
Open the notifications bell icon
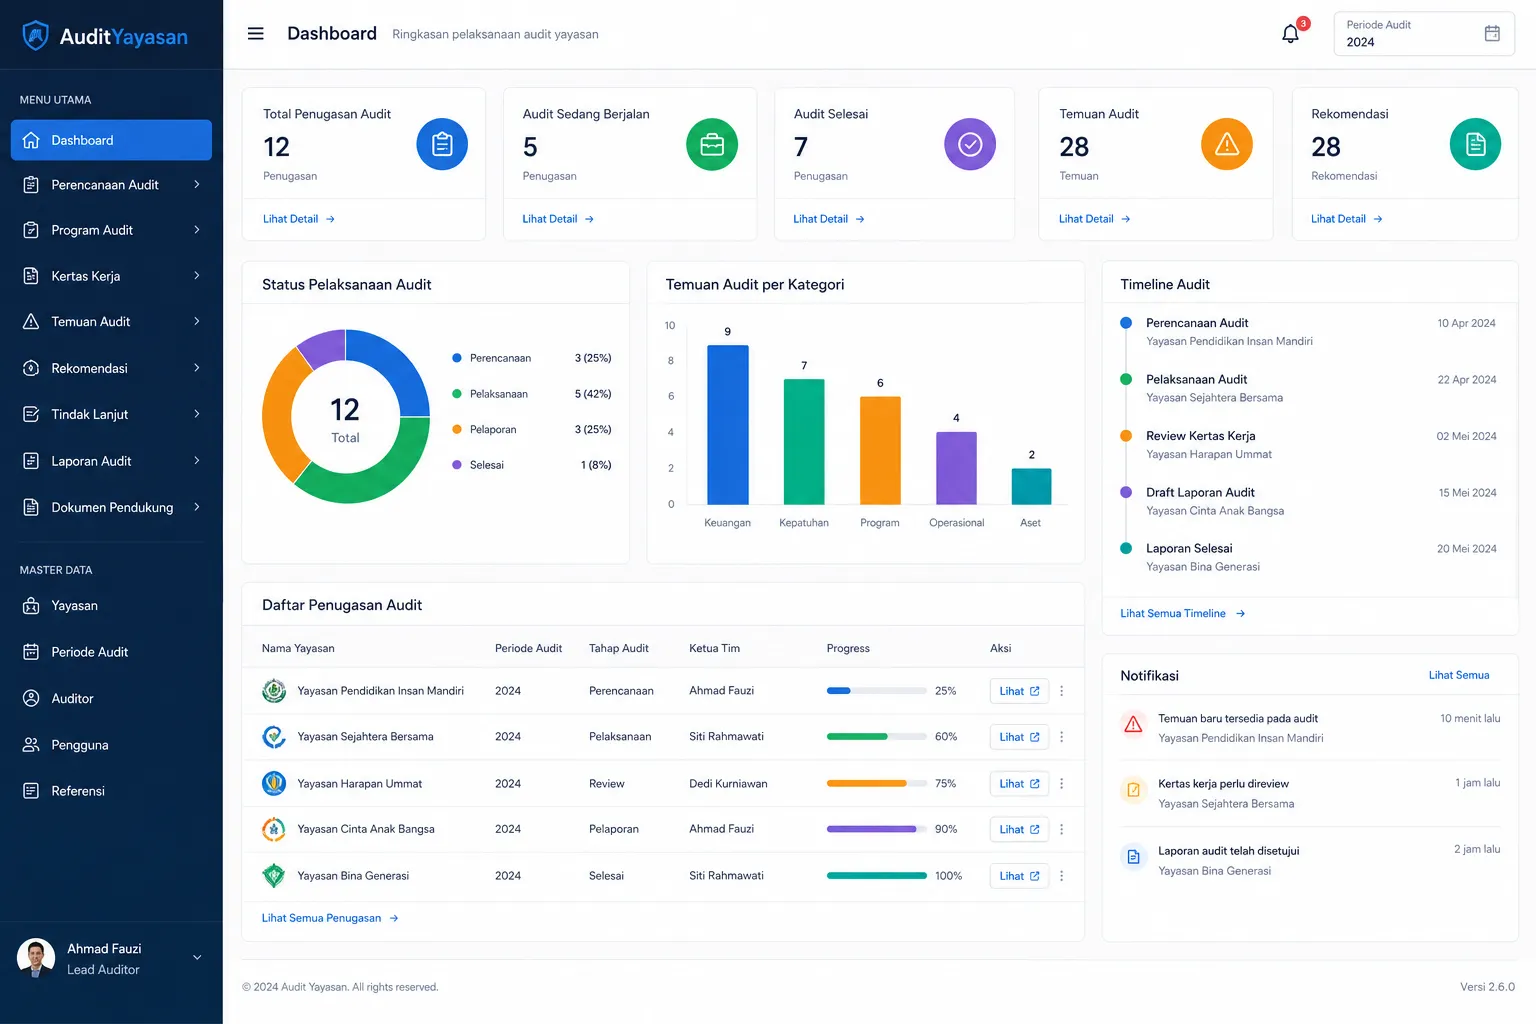coord(1291,34)
